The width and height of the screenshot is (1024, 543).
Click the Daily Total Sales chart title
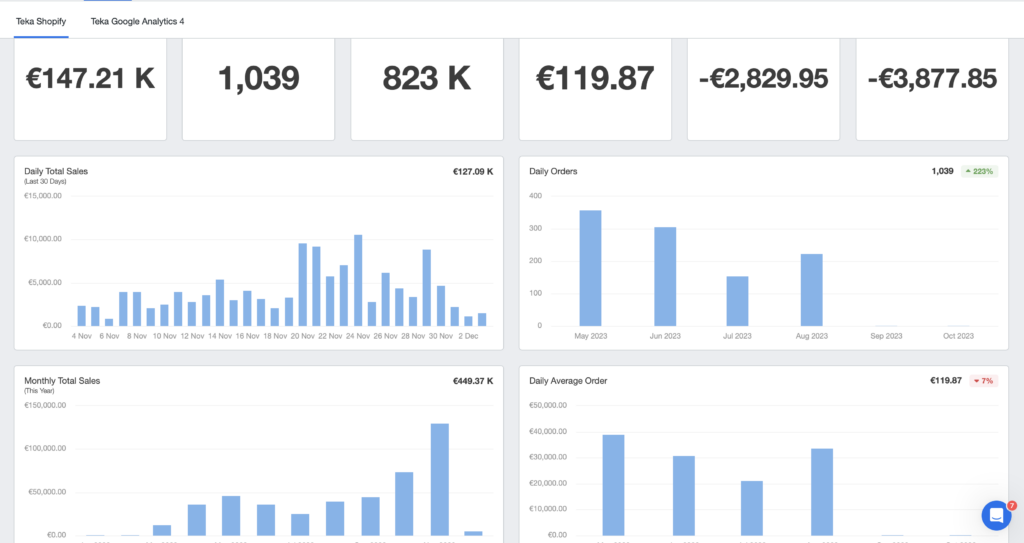coord(56,172)
